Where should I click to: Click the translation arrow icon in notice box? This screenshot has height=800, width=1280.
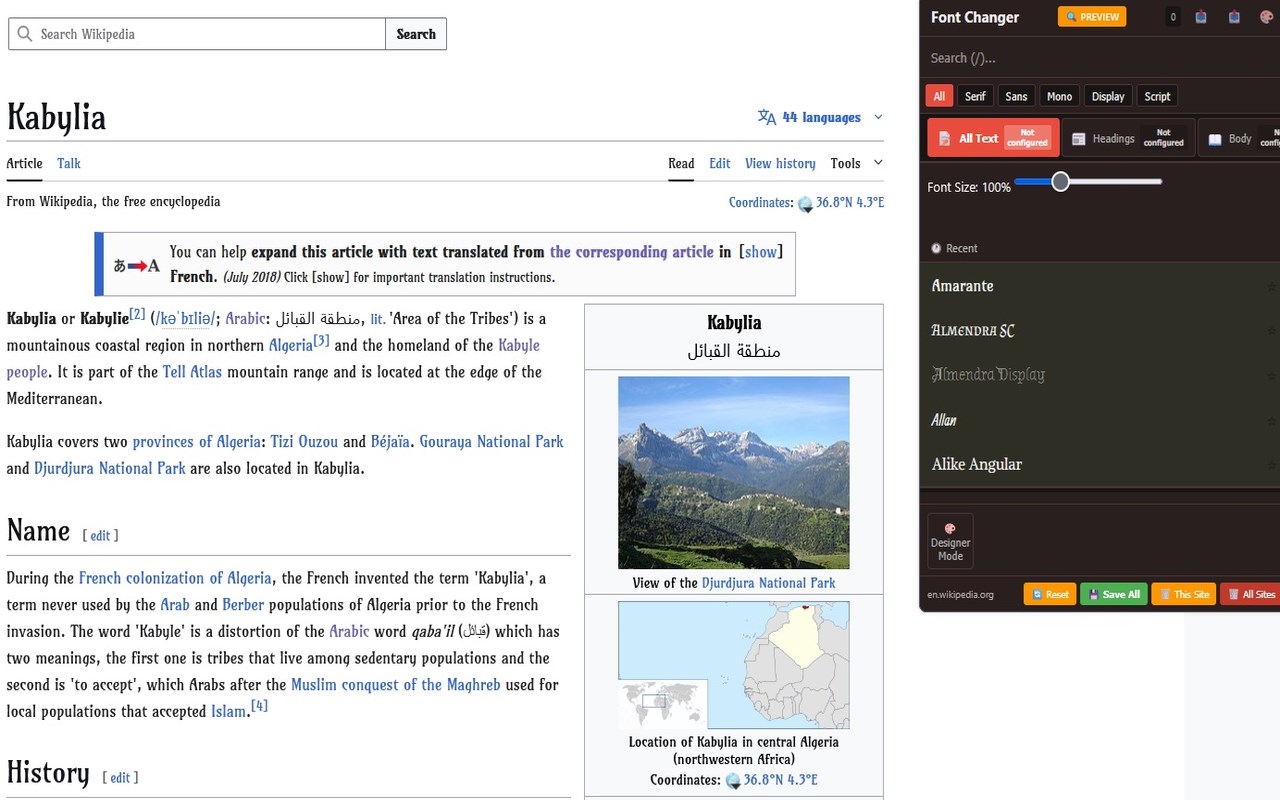pos(136,265)
